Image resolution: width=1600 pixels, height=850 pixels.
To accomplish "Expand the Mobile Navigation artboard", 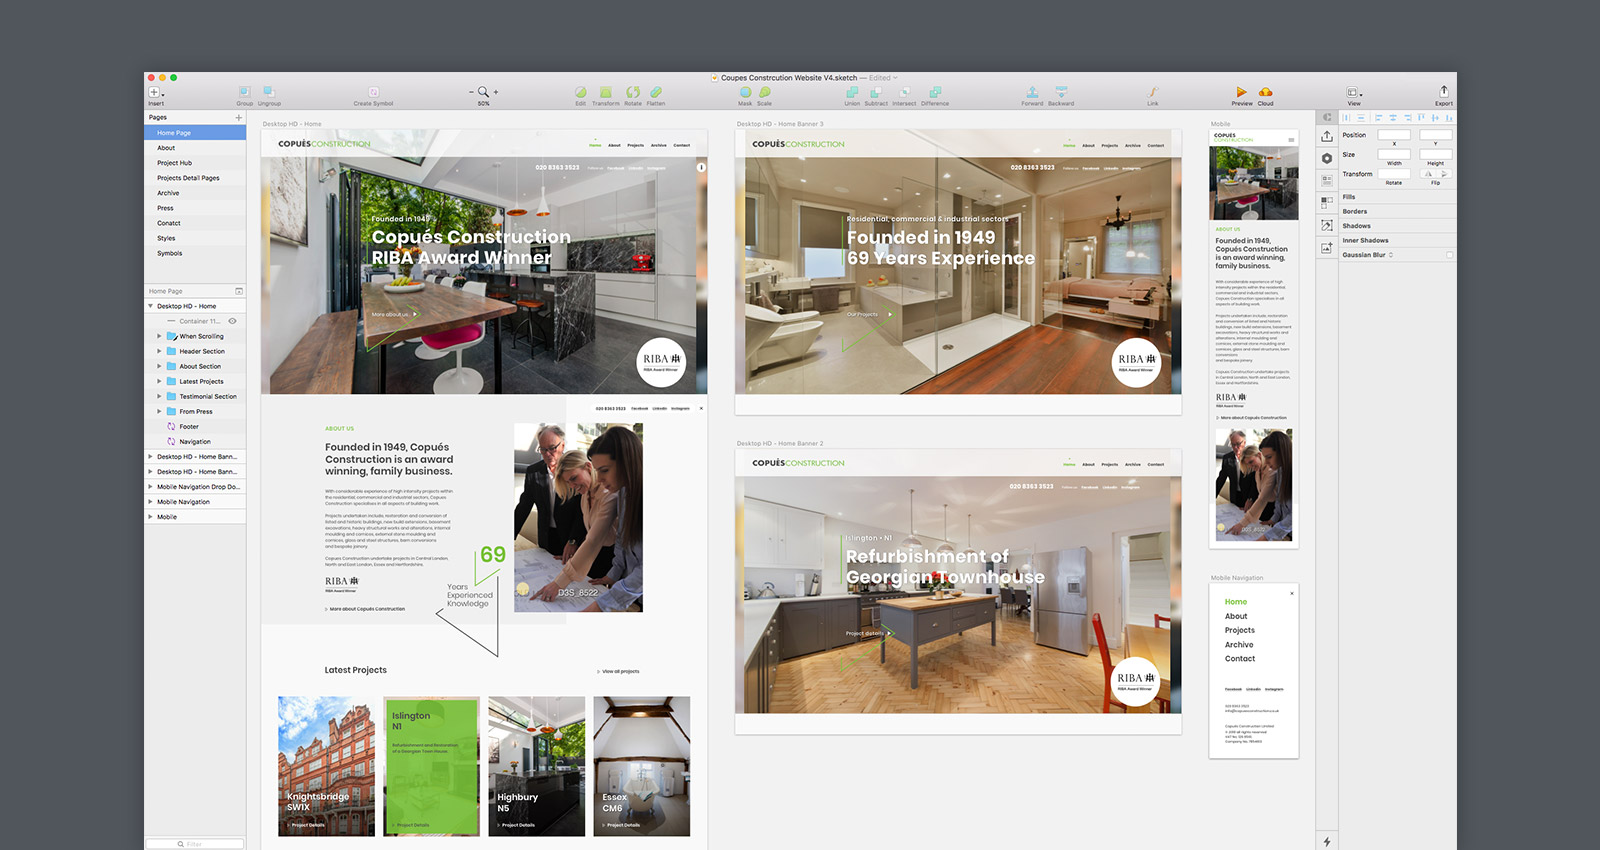I will point(151,502).
